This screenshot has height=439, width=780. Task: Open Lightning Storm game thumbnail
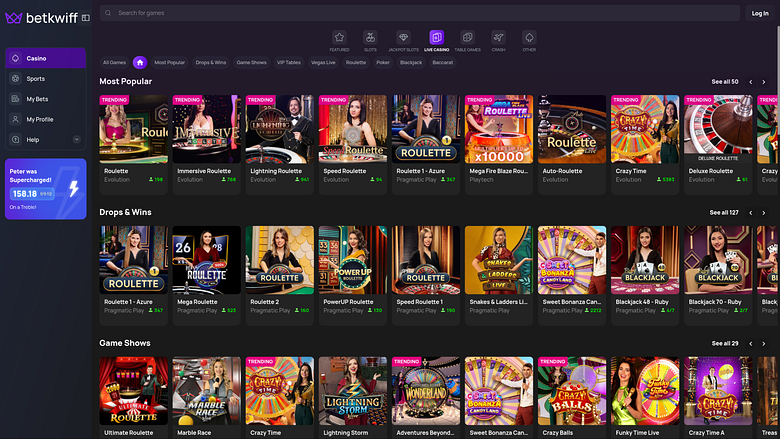click(353, 391)
